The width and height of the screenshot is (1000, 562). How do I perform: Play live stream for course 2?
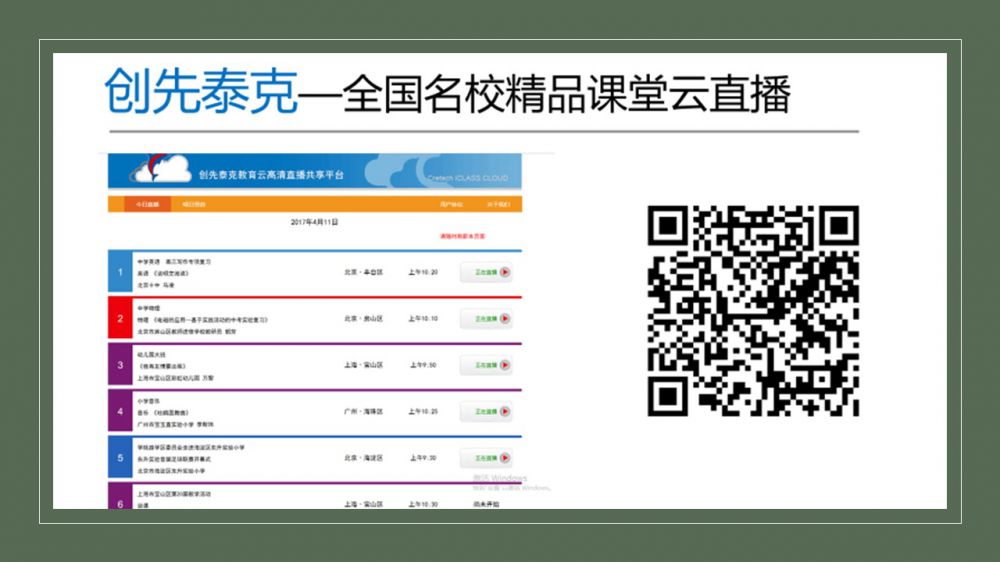coord(504,319)
